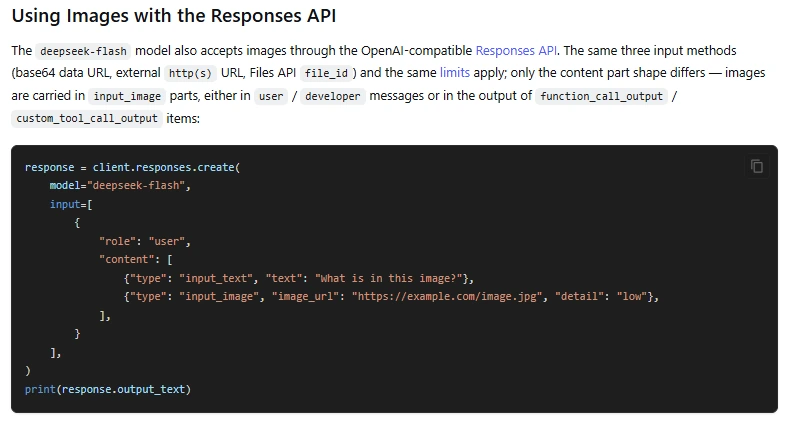Click the inline code user in the paragraph
Screen dimensions: 788x423
[271, 96]
